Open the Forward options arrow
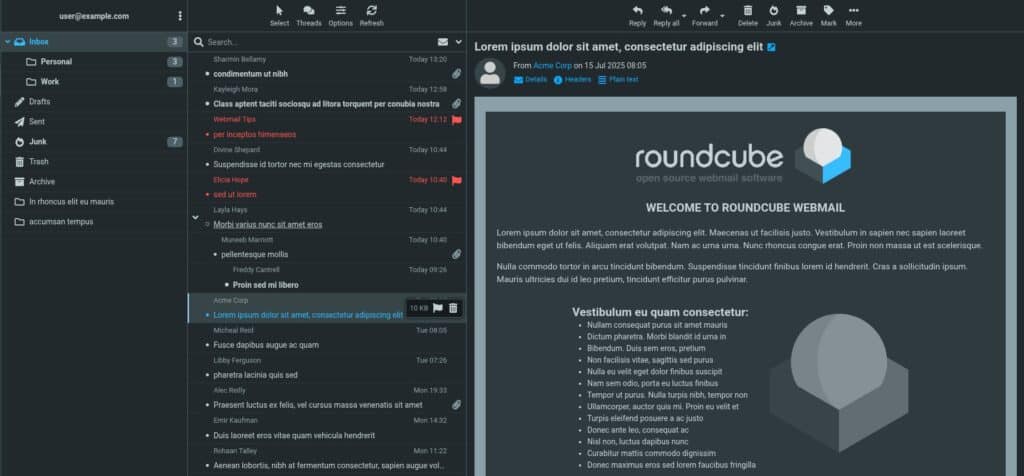 click(722, 16)
